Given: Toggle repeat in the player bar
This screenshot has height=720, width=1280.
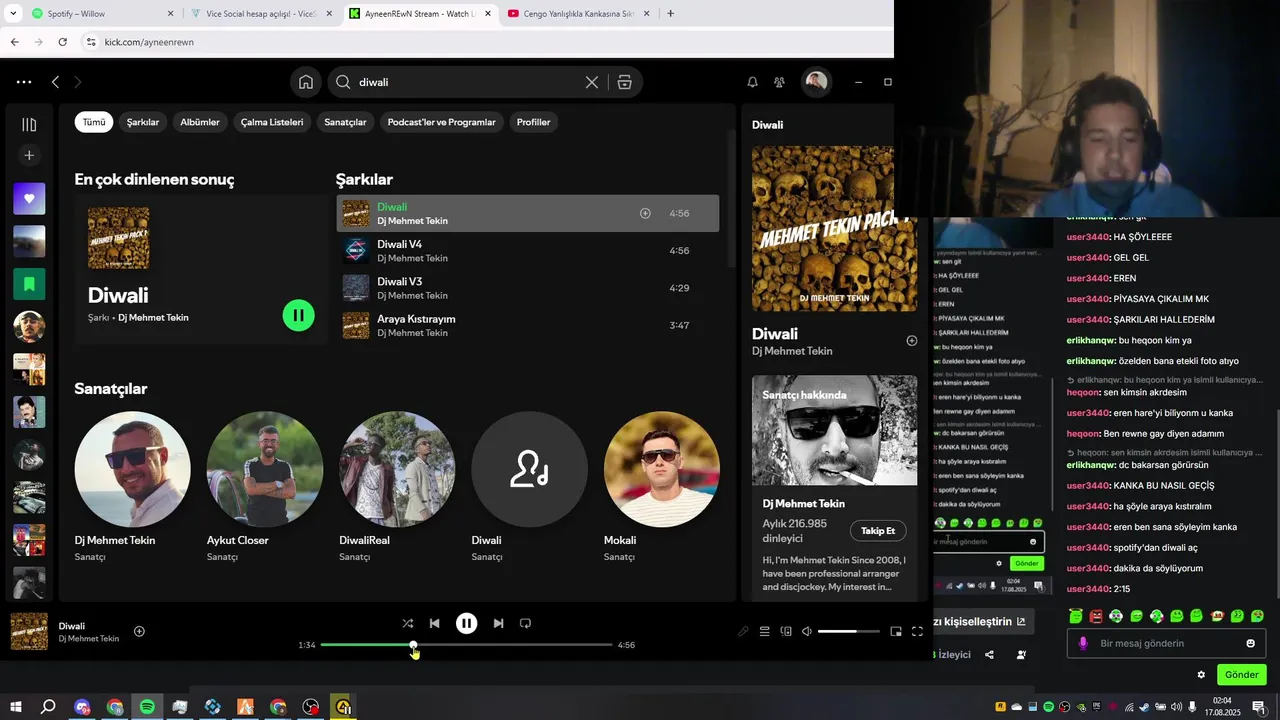Looking at the screenshot, I should pyautogui.click(x=525, y=623).
